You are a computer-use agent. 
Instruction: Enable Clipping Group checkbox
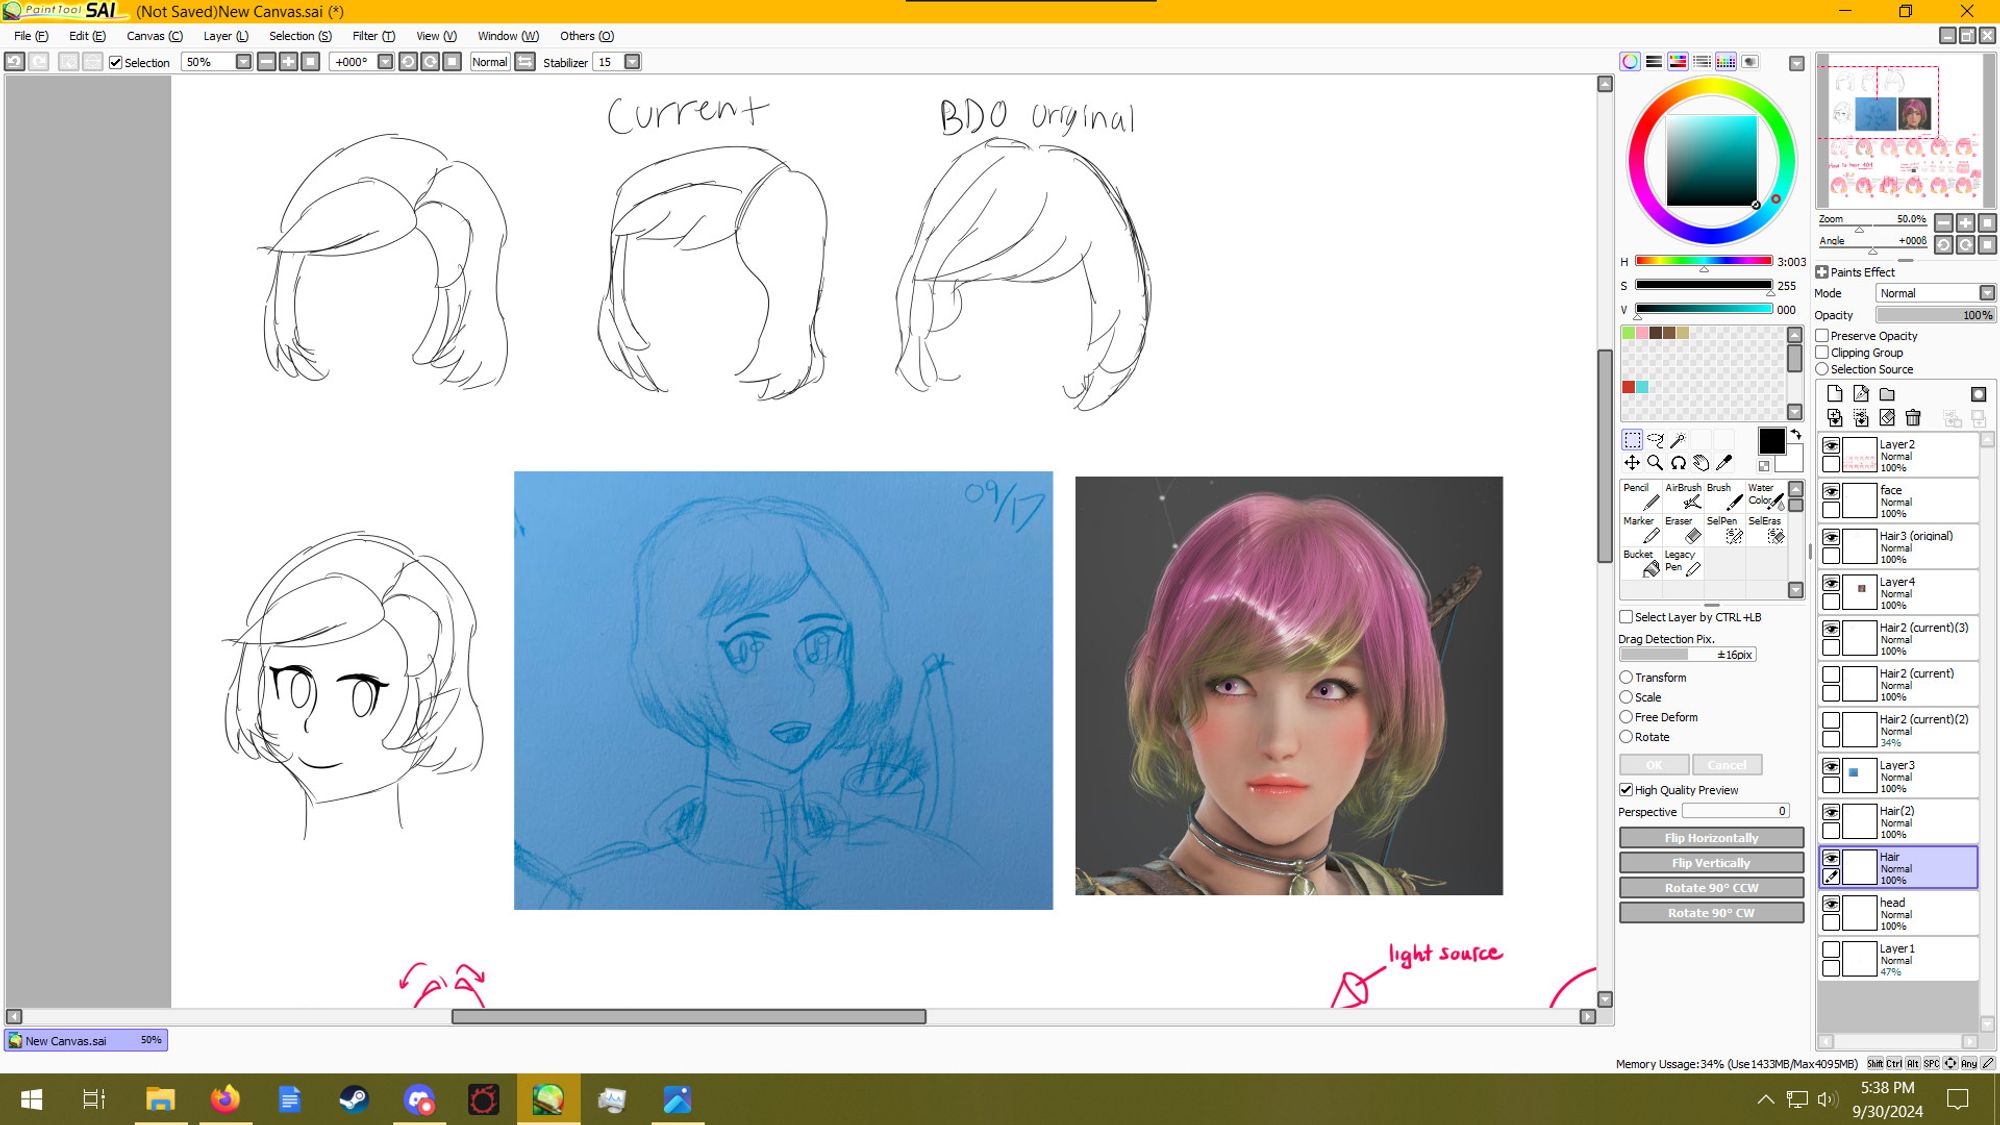coord(1822,353)
